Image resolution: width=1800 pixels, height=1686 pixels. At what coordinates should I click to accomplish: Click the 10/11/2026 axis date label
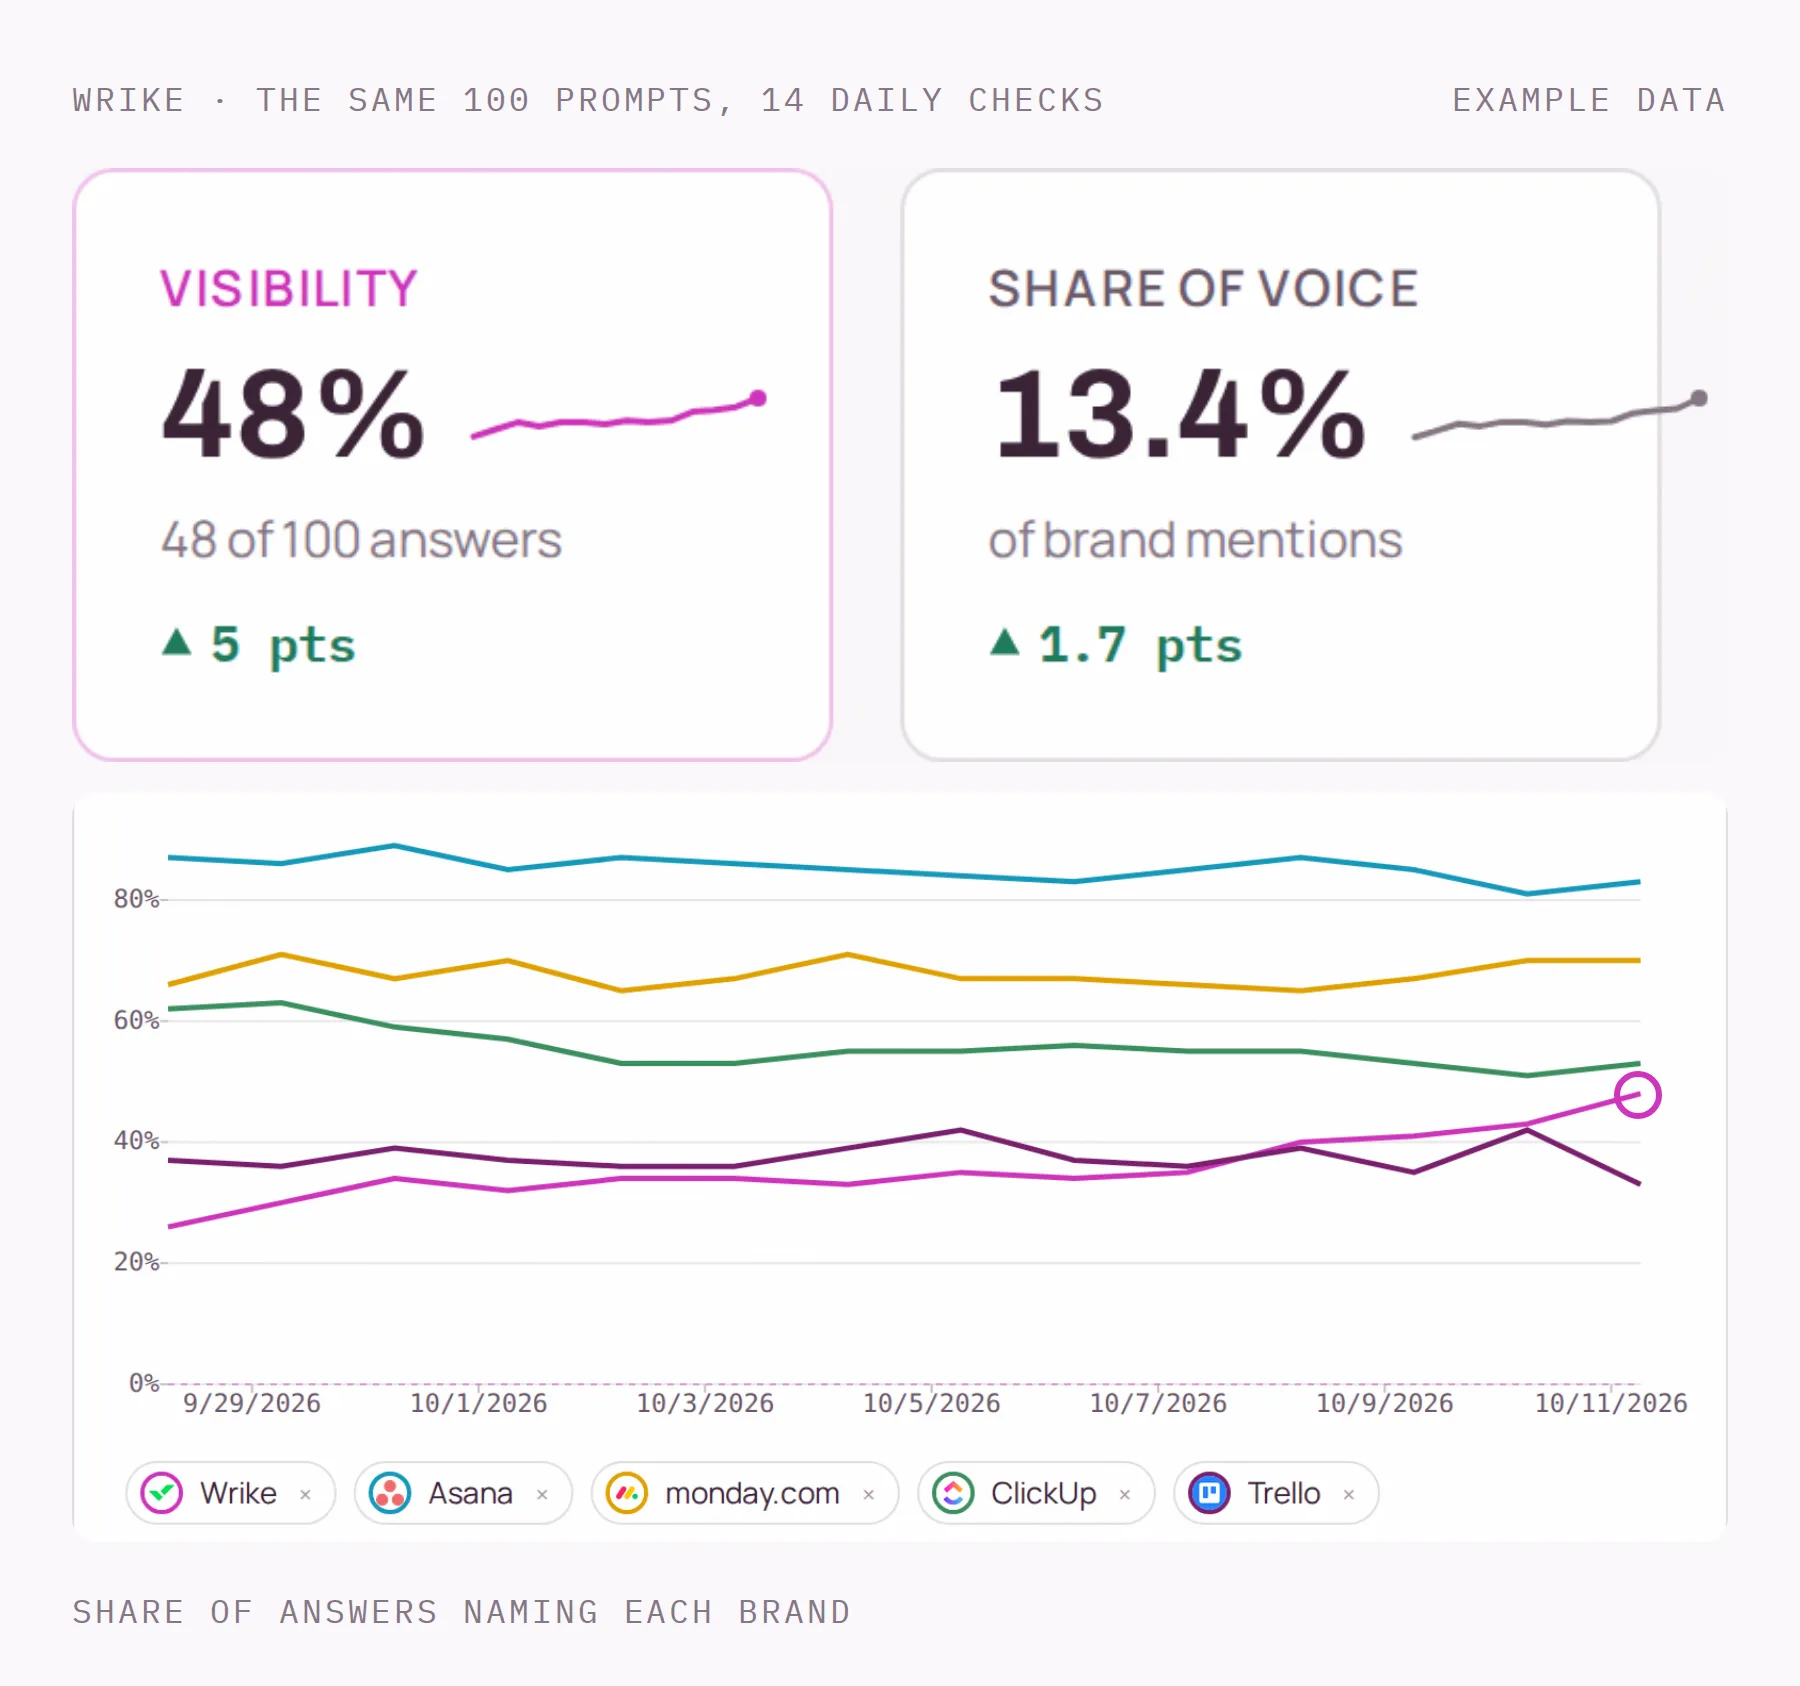point(1611,1403)
